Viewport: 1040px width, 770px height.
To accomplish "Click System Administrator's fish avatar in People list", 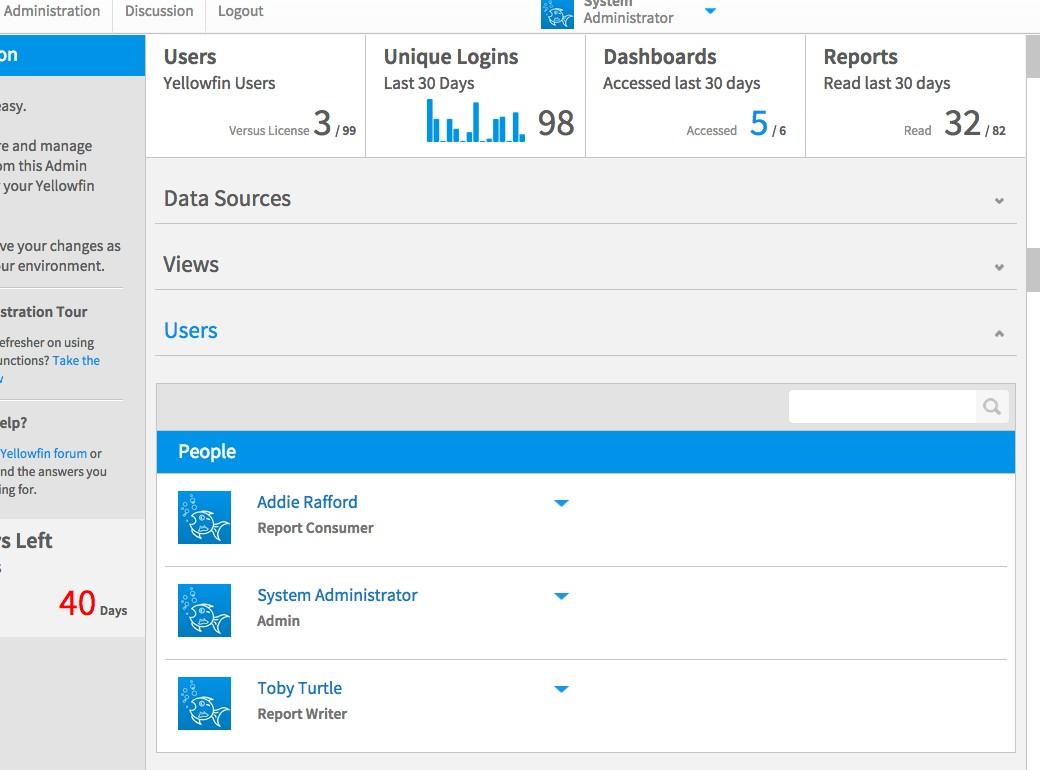I will [x=204, y=610].
